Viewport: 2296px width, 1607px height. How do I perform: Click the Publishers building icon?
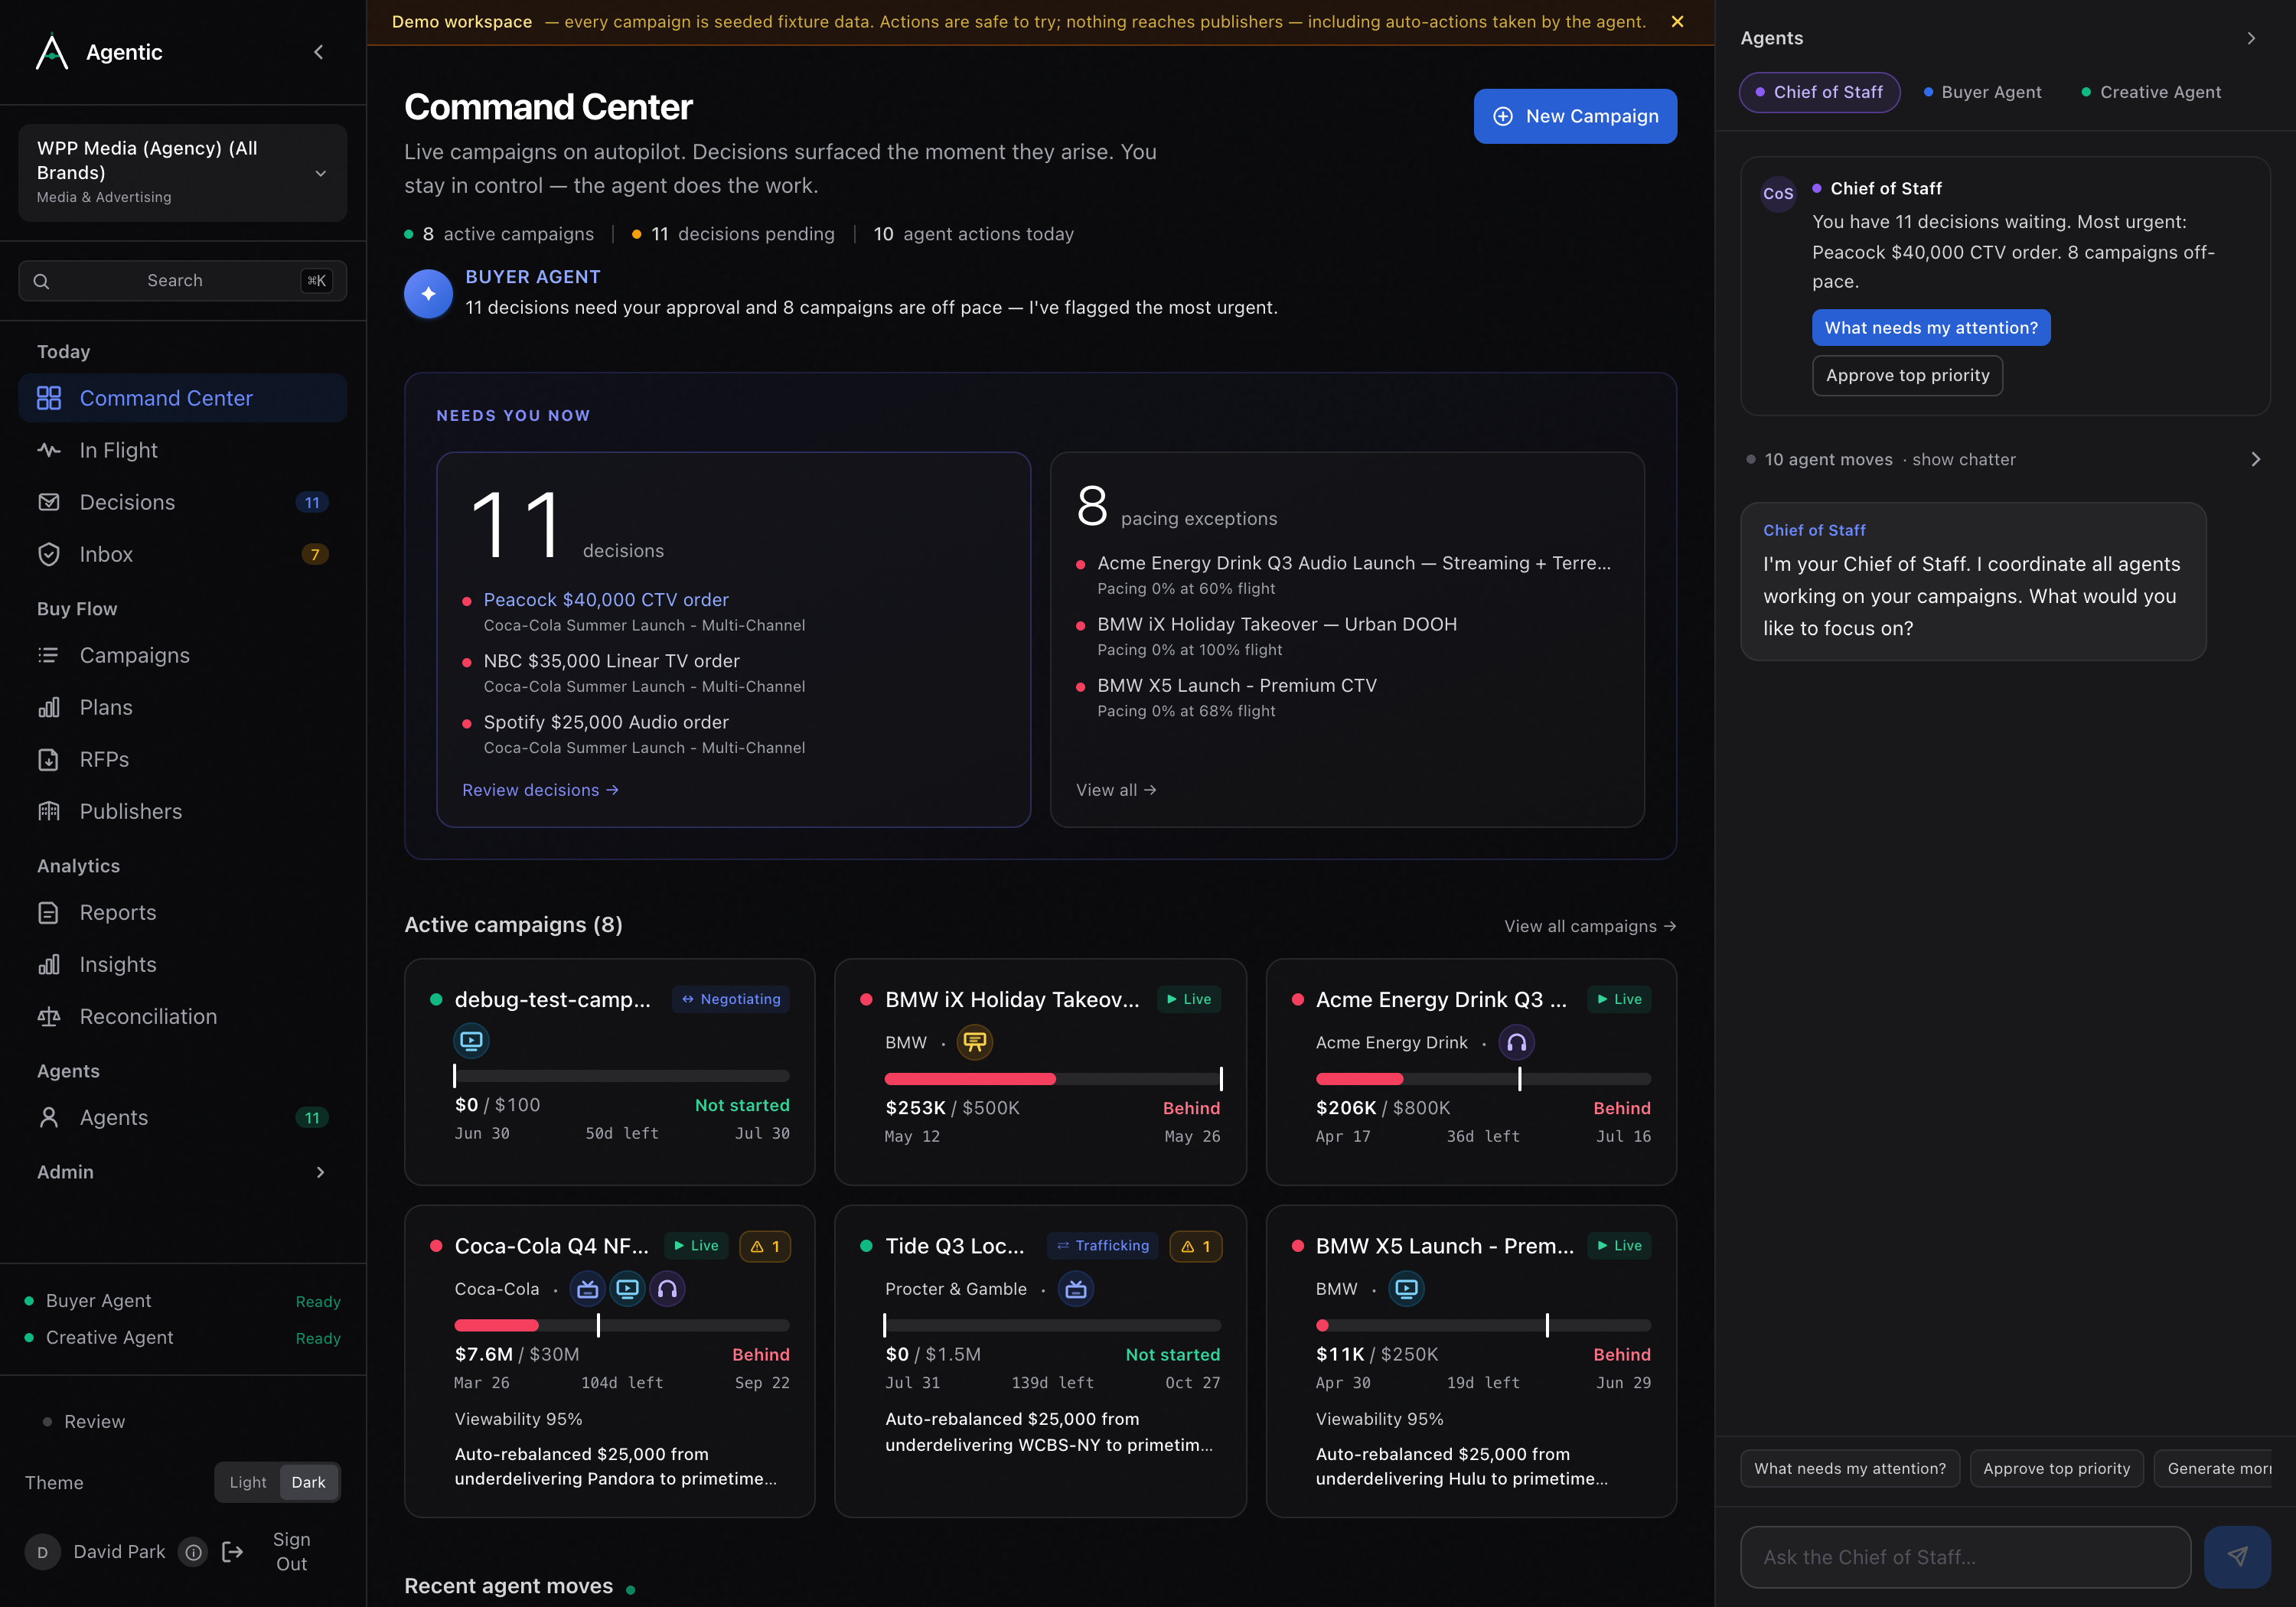tap(48, 811)
